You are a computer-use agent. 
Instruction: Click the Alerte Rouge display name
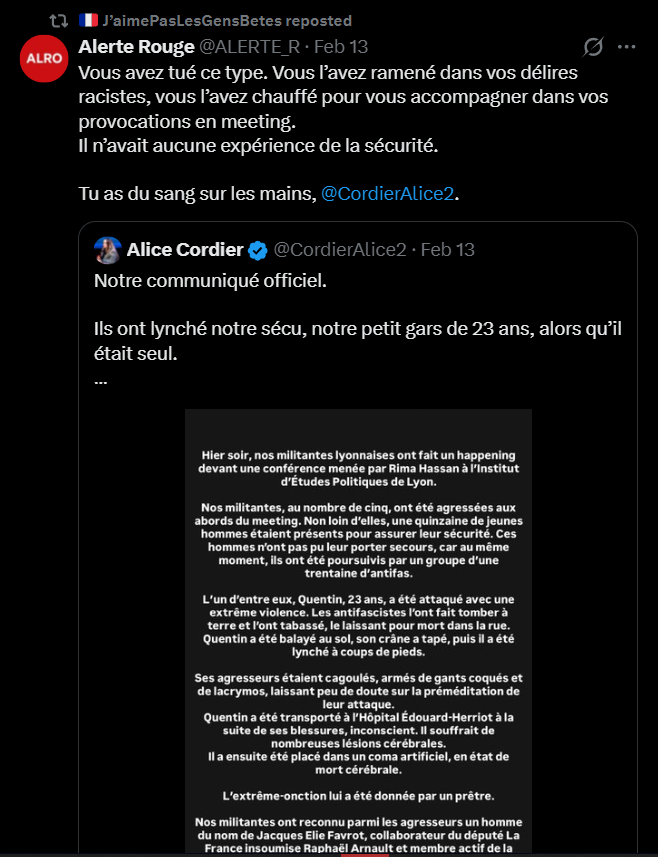click(135, 47)
